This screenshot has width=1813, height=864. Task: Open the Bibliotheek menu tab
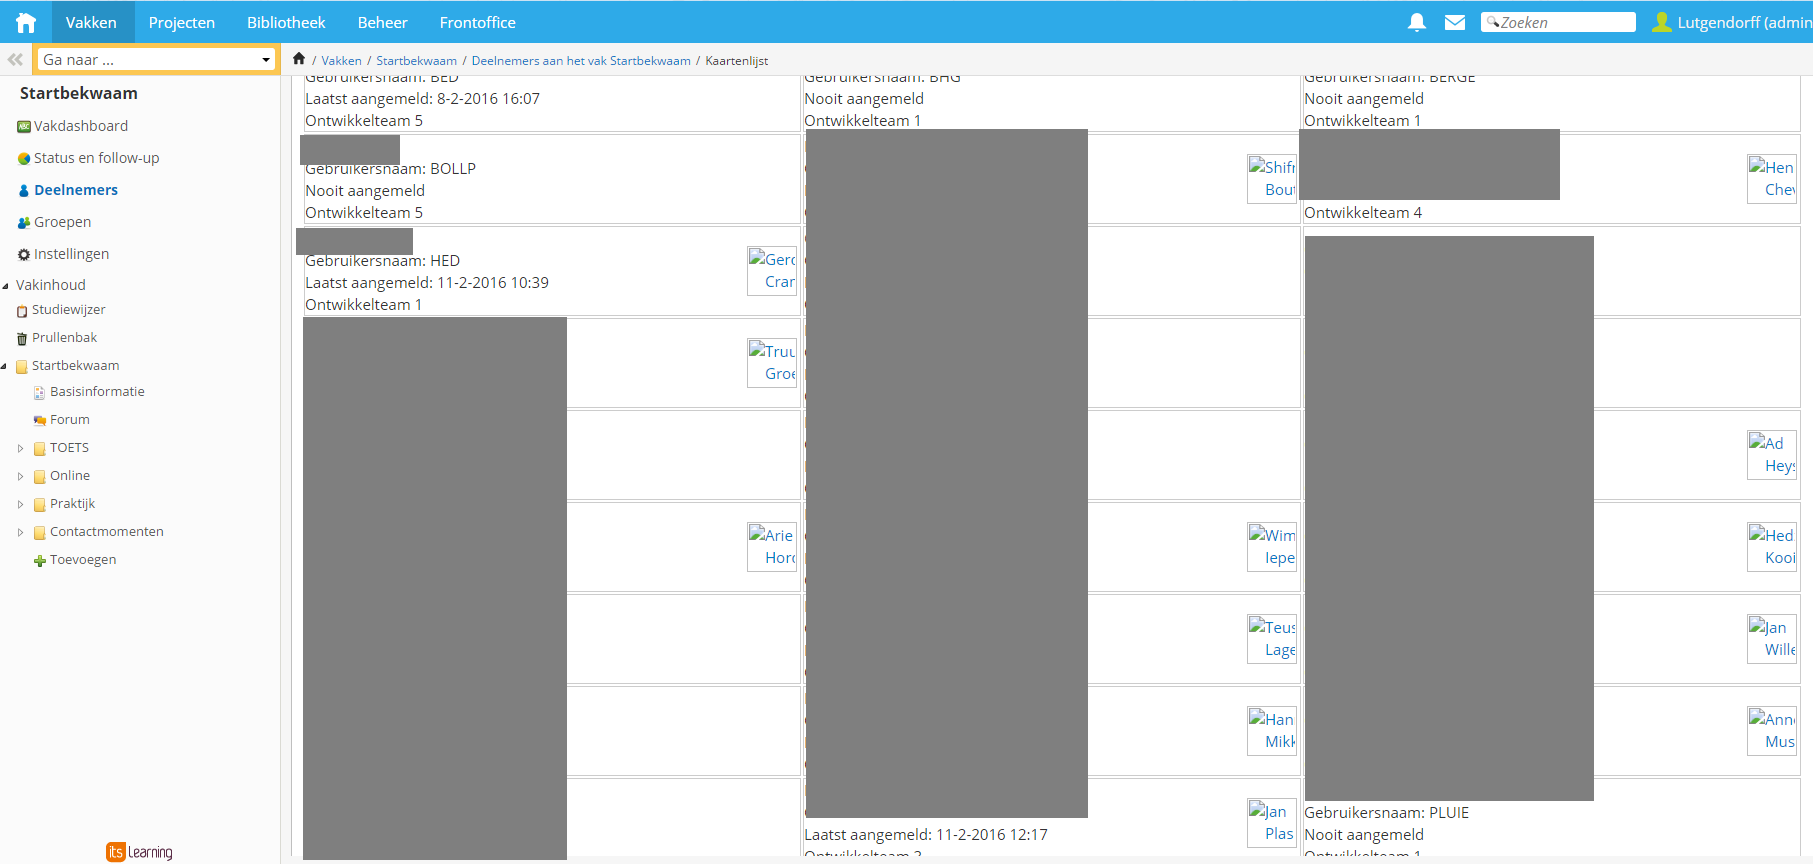point(286,22)
